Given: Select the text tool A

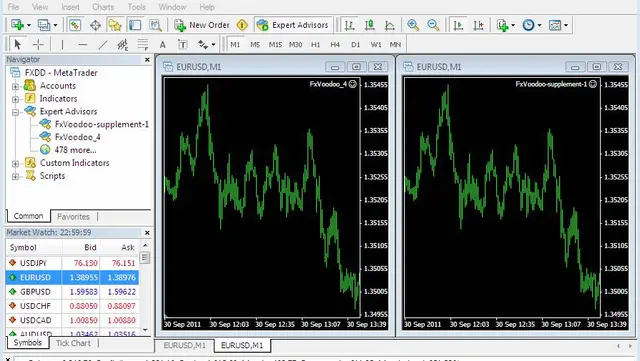Looking at the screenshot, I should 162,45.
